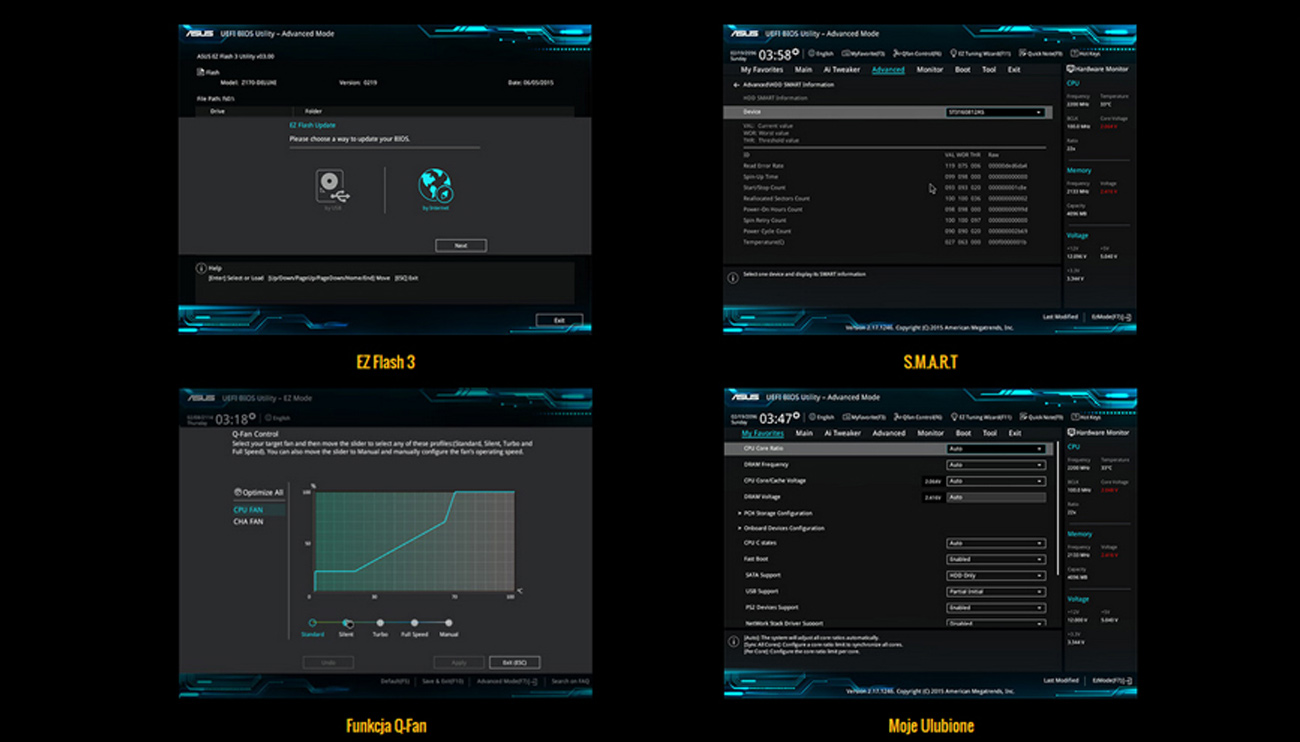Open SATA Support dropdown

[995, 575]
